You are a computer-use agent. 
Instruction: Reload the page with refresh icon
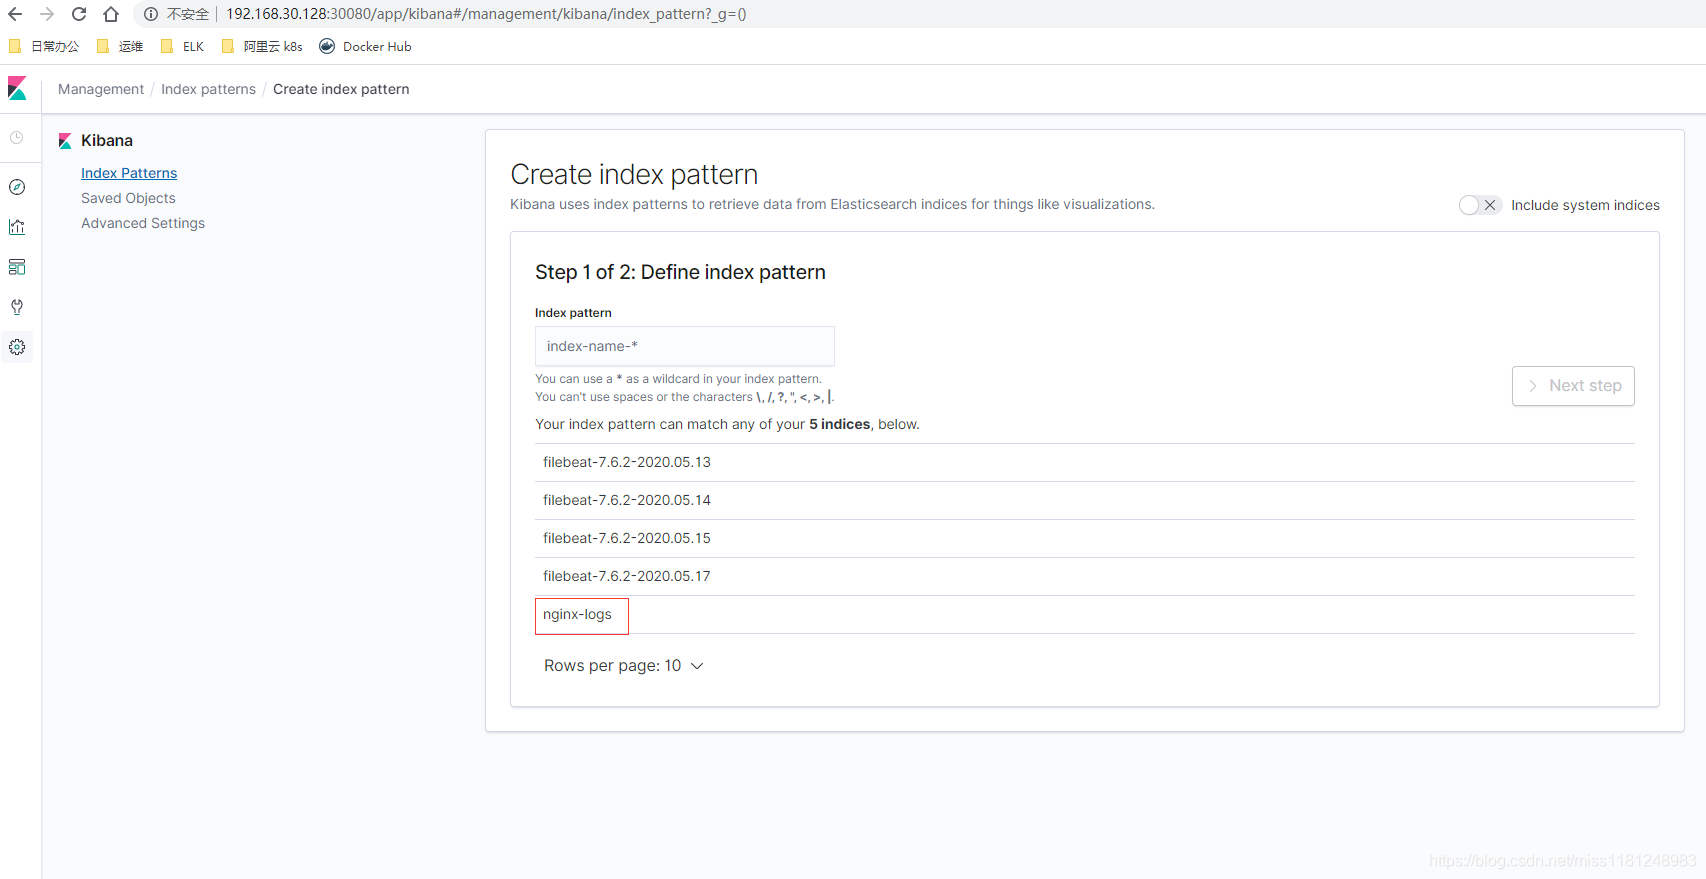(79, 14)
